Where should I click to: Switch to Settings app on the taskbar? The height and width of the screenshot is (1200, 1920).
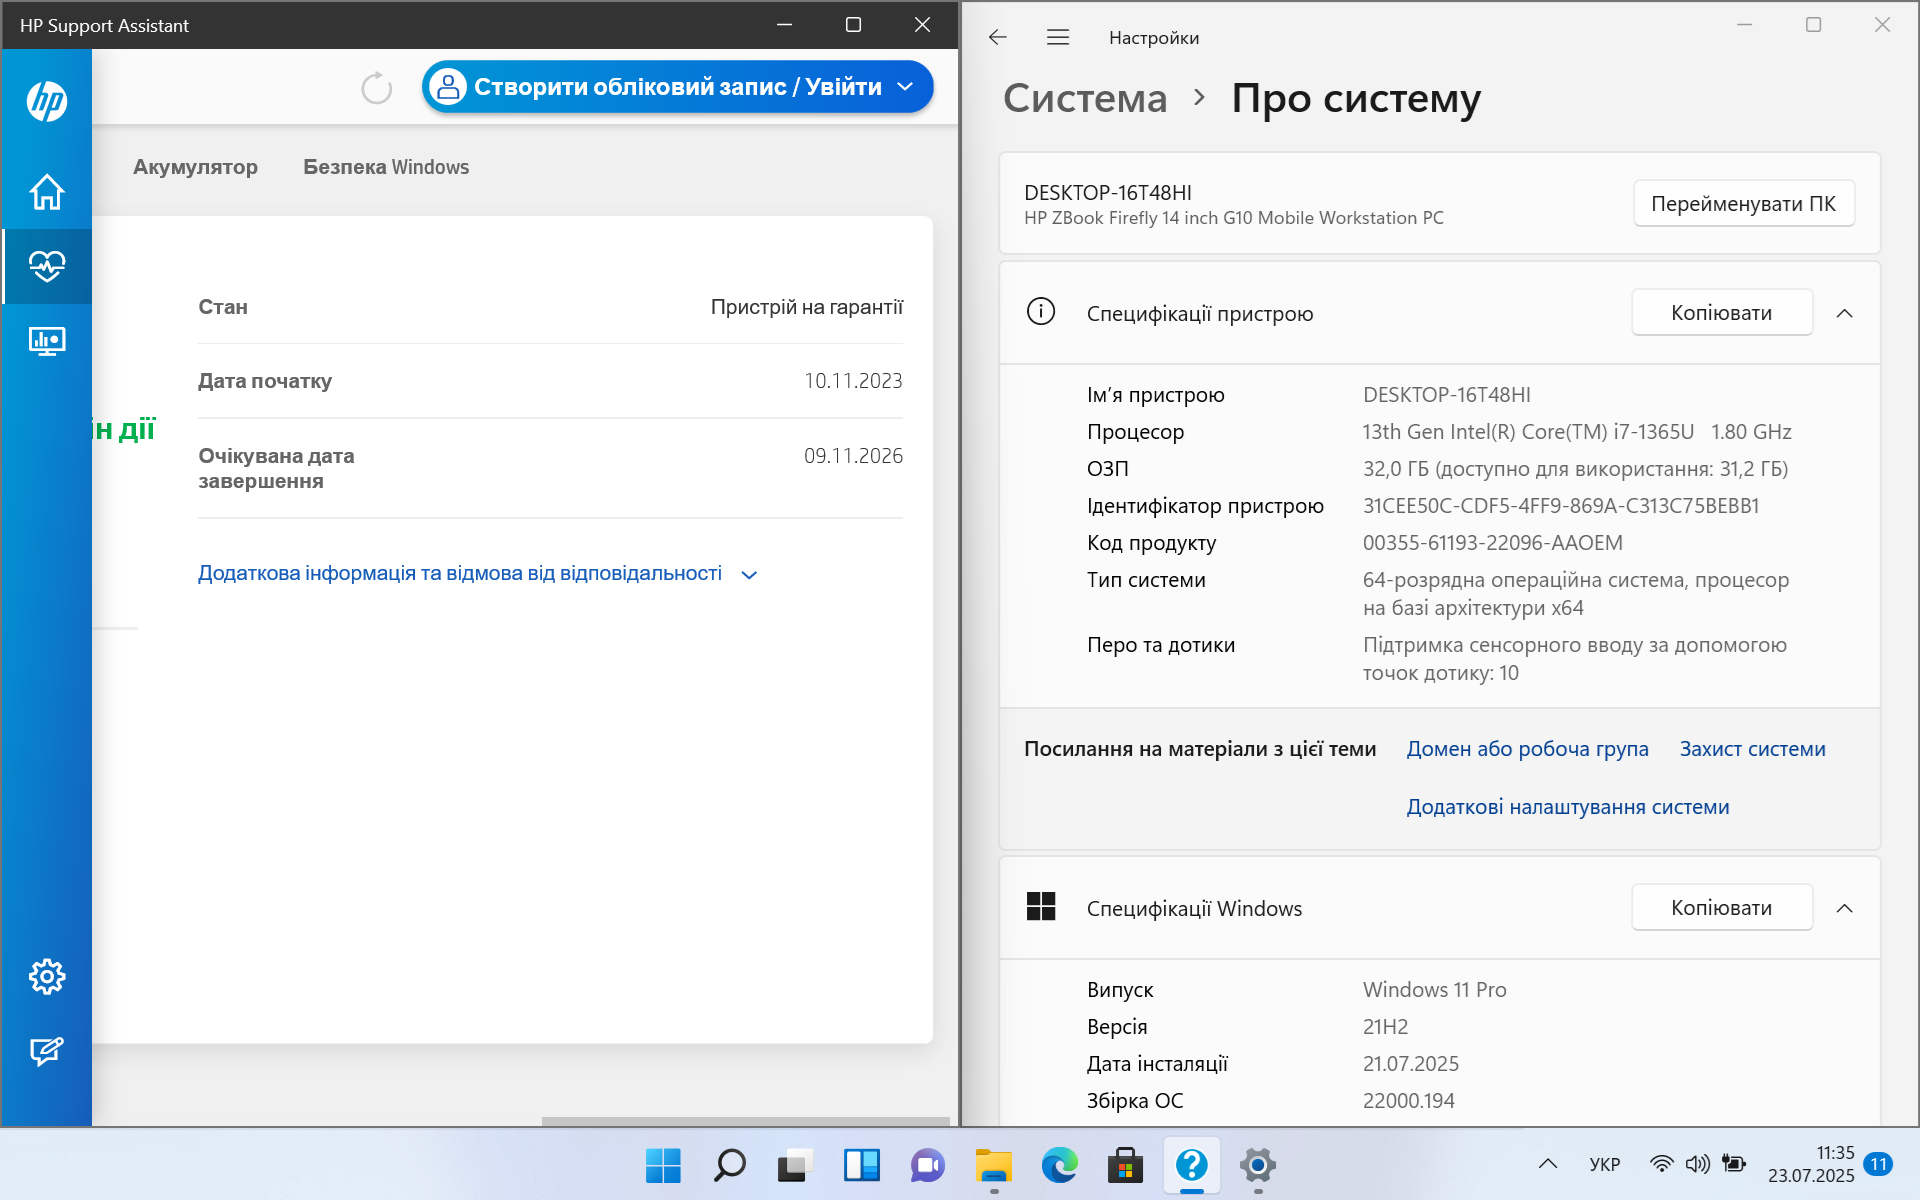pyautogui.click(x=1257, y=1165)
